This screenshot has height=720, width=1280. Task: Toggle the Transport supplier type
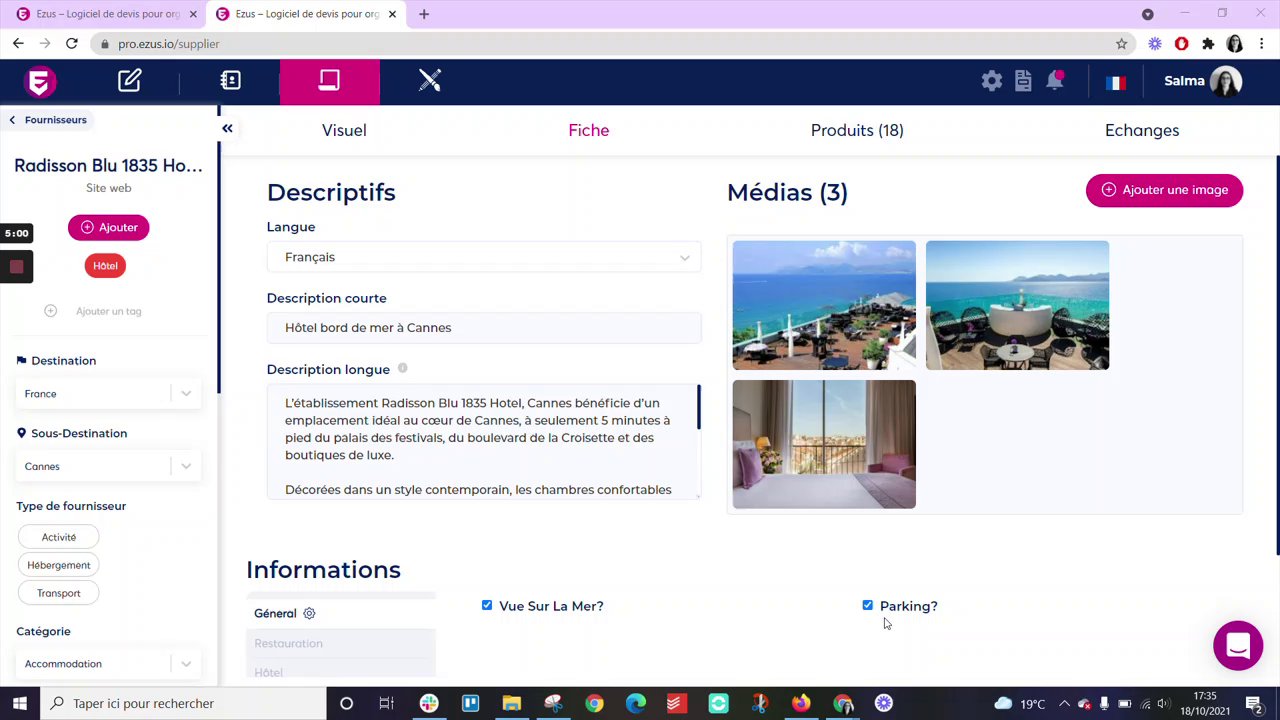tap(59, 593)
